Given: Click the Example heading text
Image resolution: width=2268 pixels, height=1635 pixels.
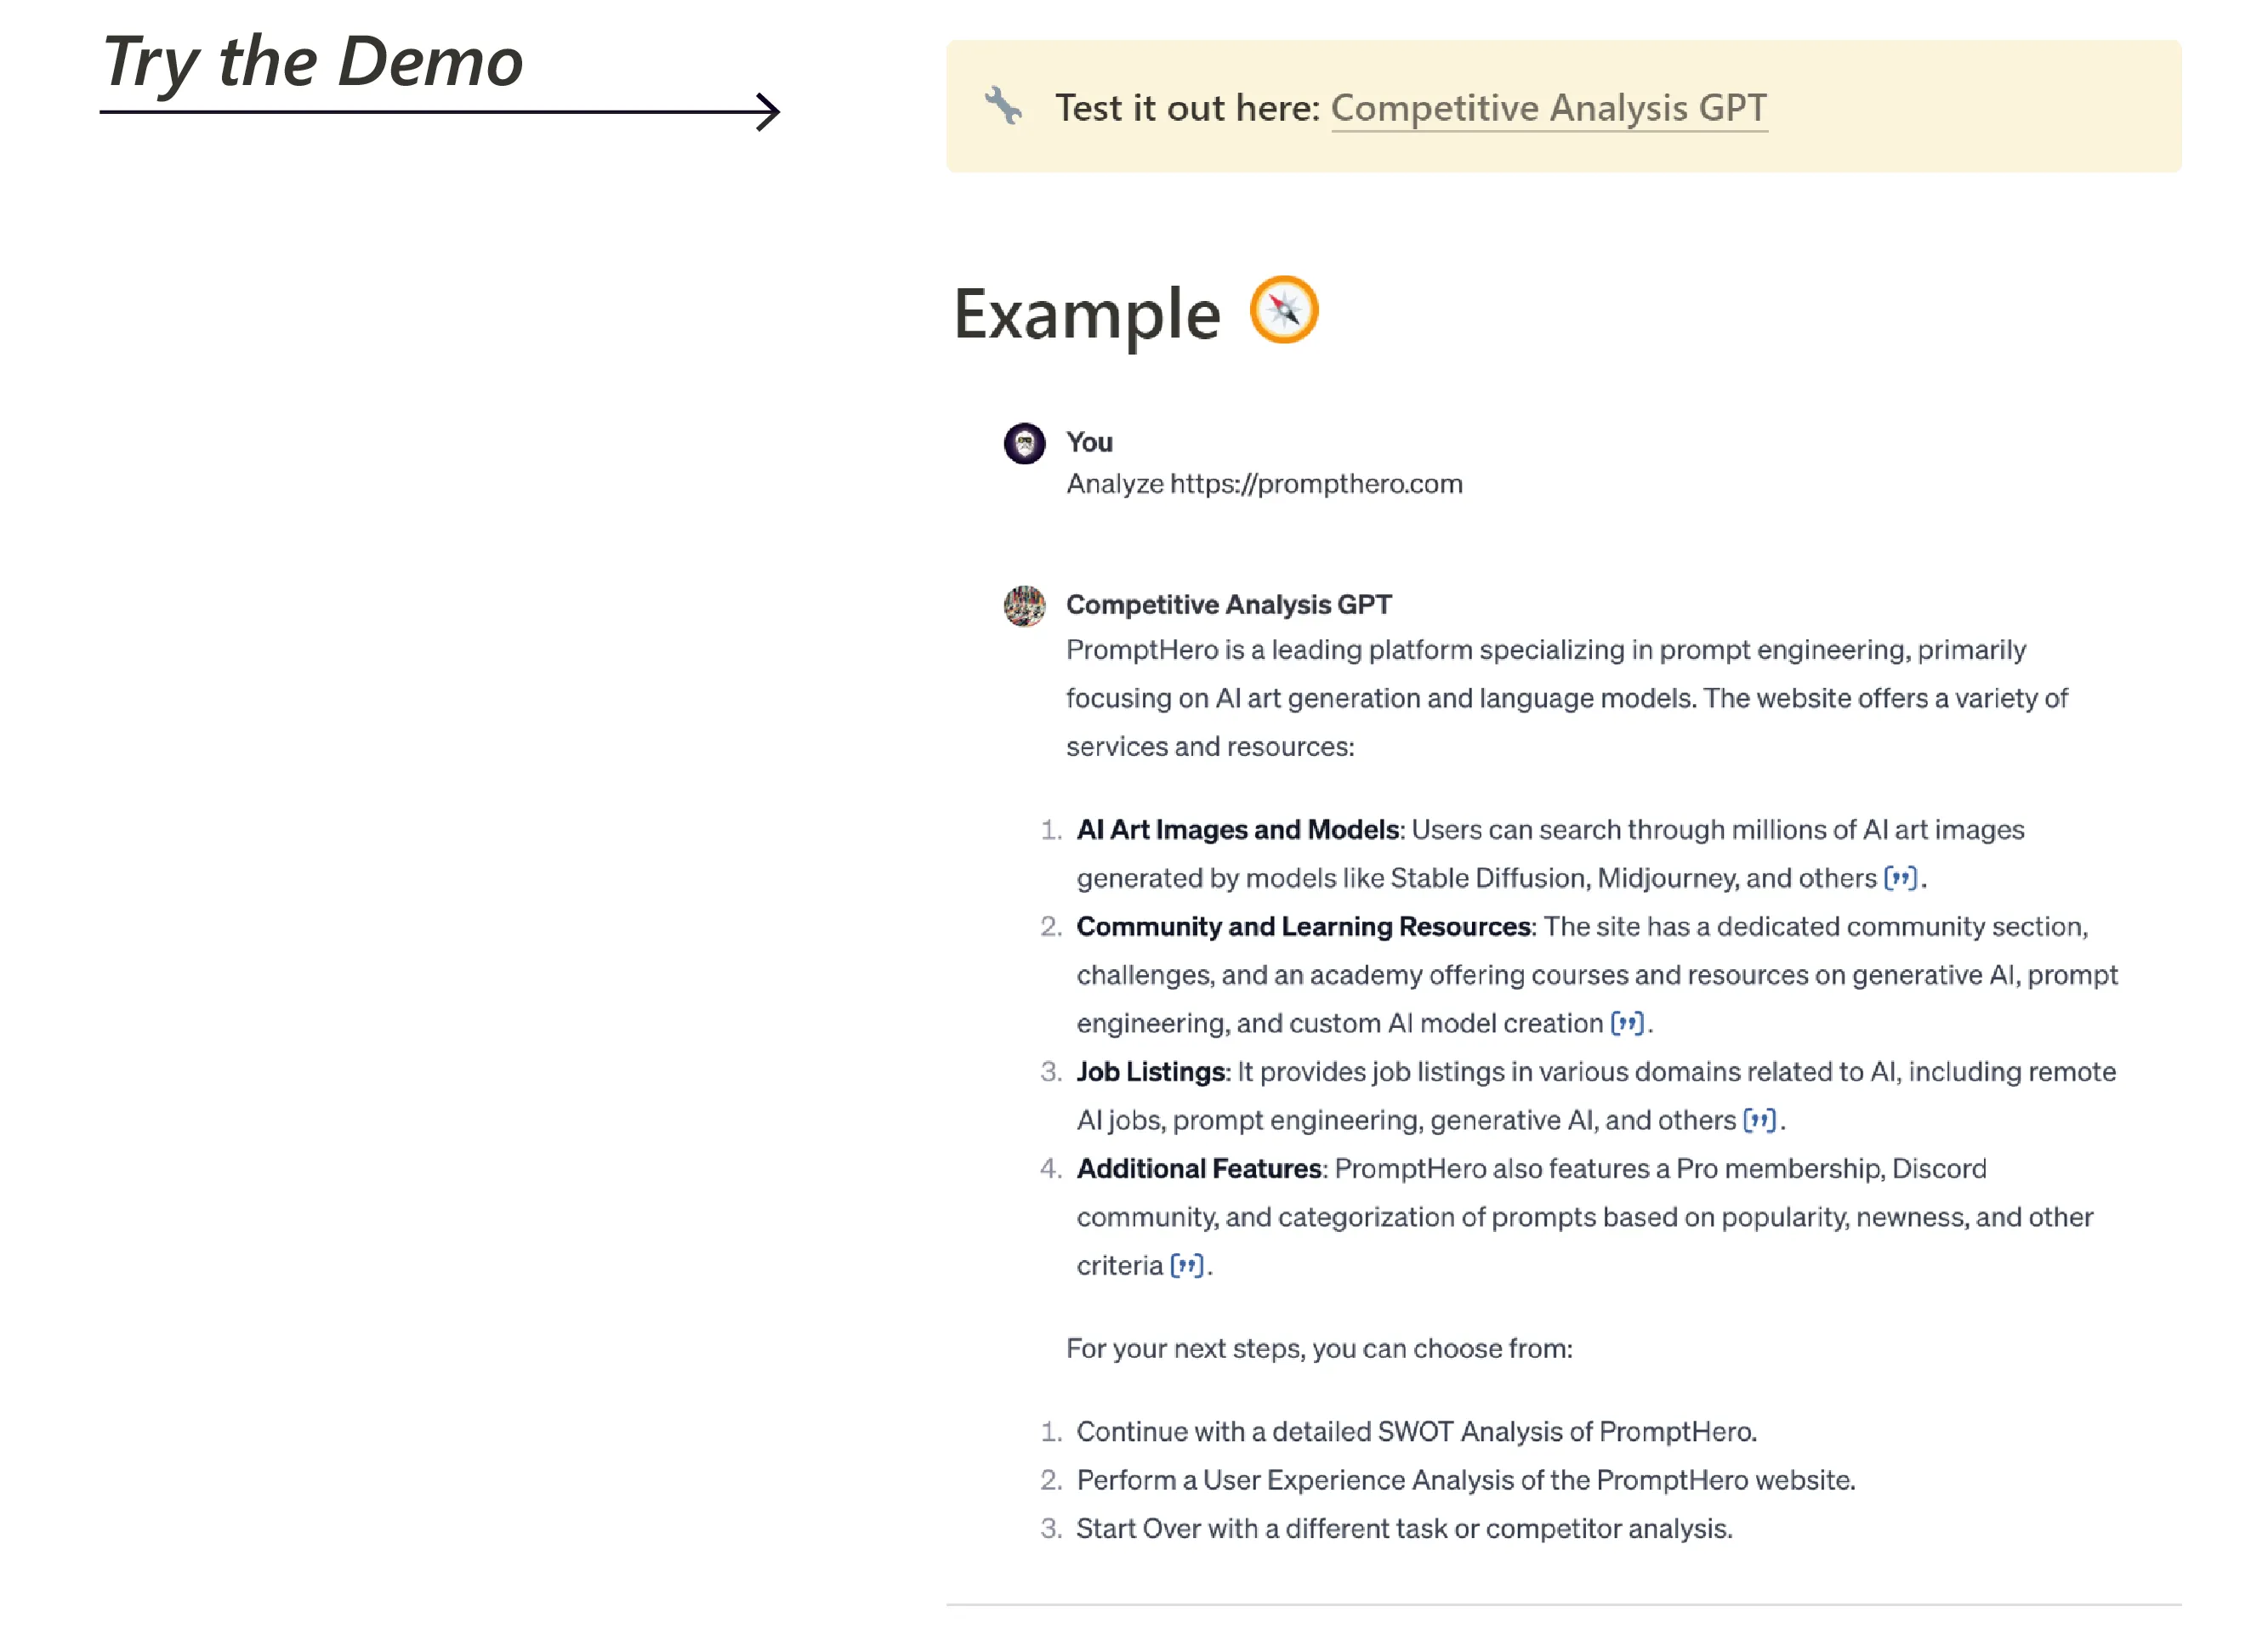Looking at the screenshot, I should 1087,314.
